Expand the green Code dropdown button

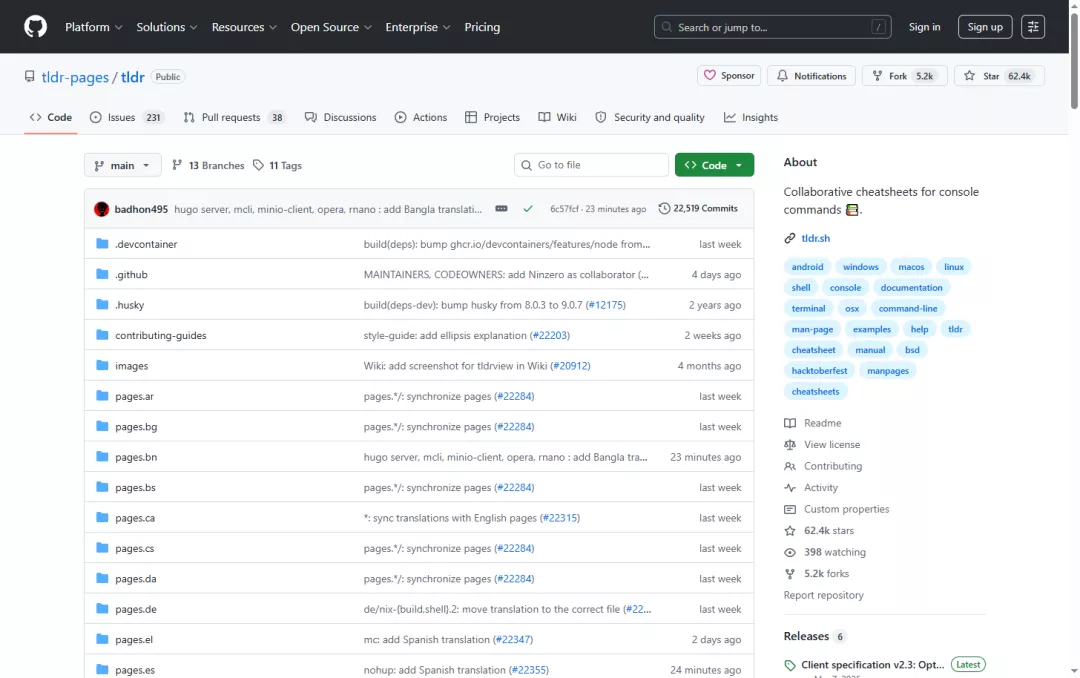coord(714,165)
